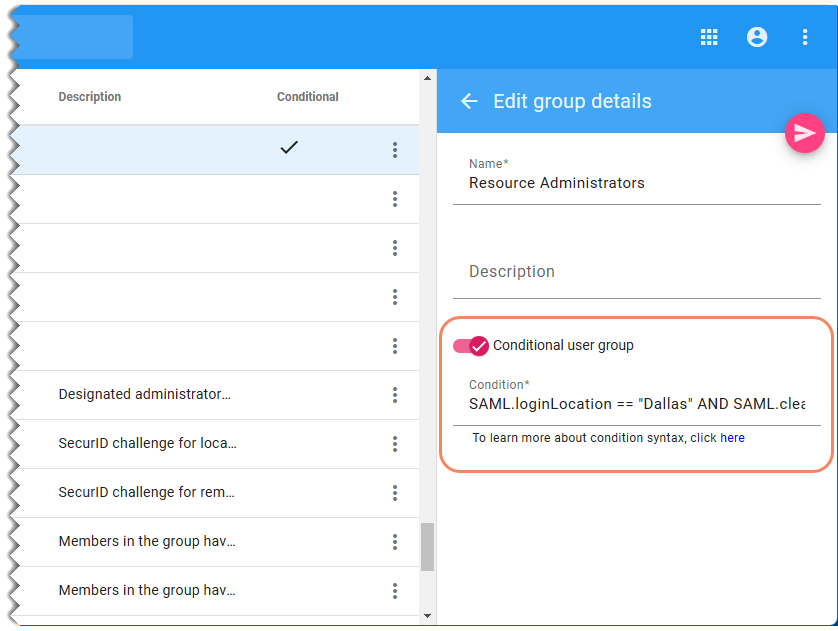Click back arrow in Edit group details

pyautogui.click(x=469, y=101)
